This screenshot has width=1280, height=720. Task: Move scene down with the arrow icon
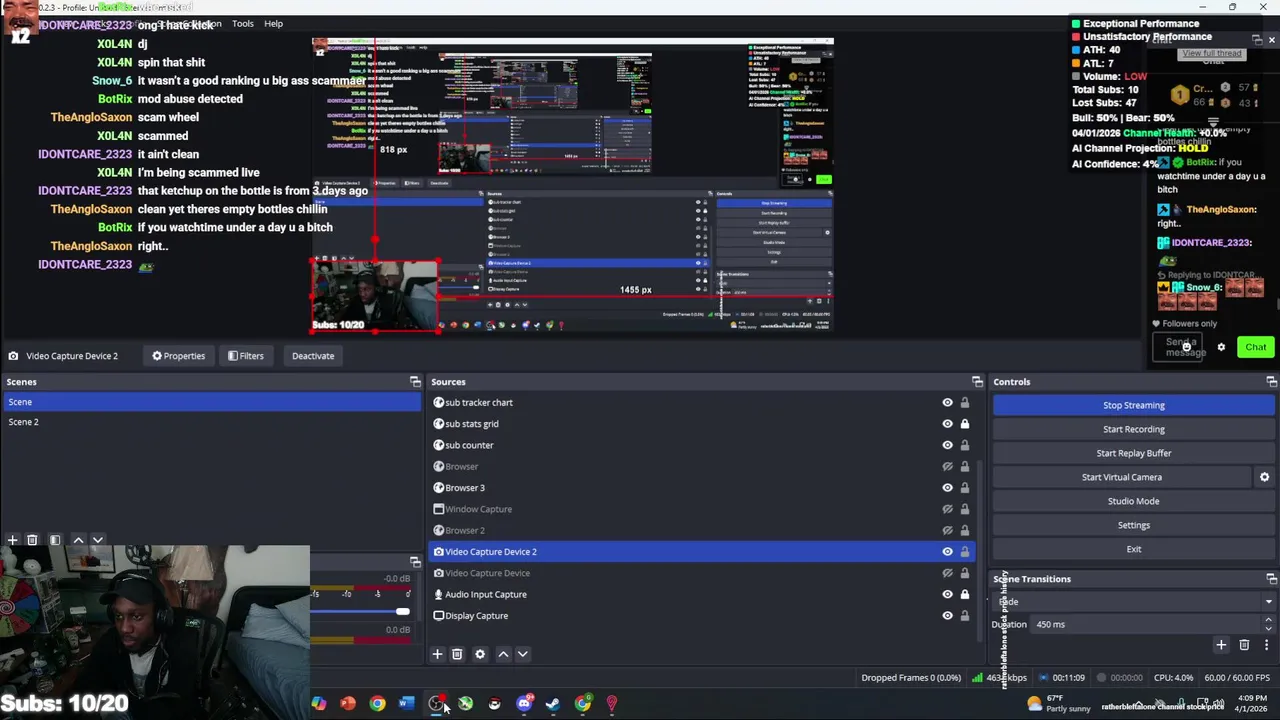[x=97, y=540]
